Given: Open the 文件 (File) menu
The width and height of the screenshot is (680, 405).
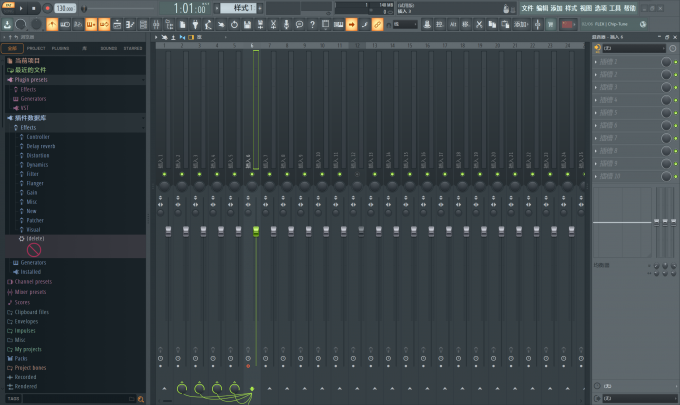Looking at the screenshot, I should [x=527, y=8].
